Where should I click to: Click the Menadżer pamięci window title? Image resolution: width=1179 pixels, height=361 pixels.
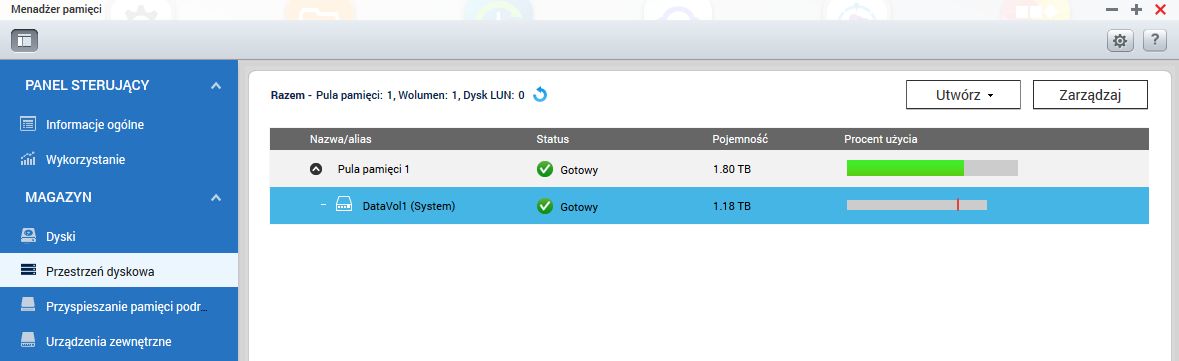(56, 9)
